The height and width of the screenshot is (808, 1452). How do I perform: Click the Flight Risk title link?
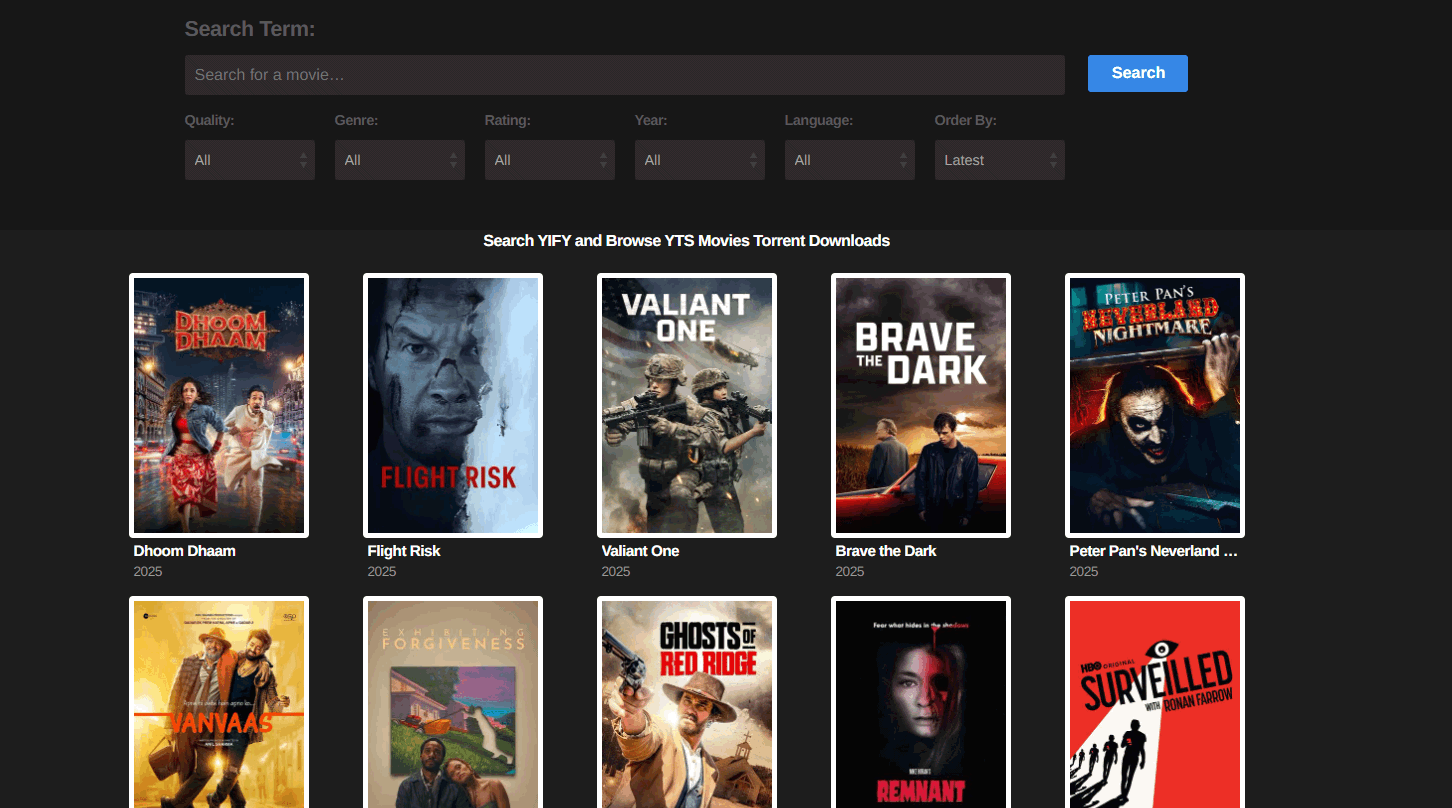[x=404, y=551]
